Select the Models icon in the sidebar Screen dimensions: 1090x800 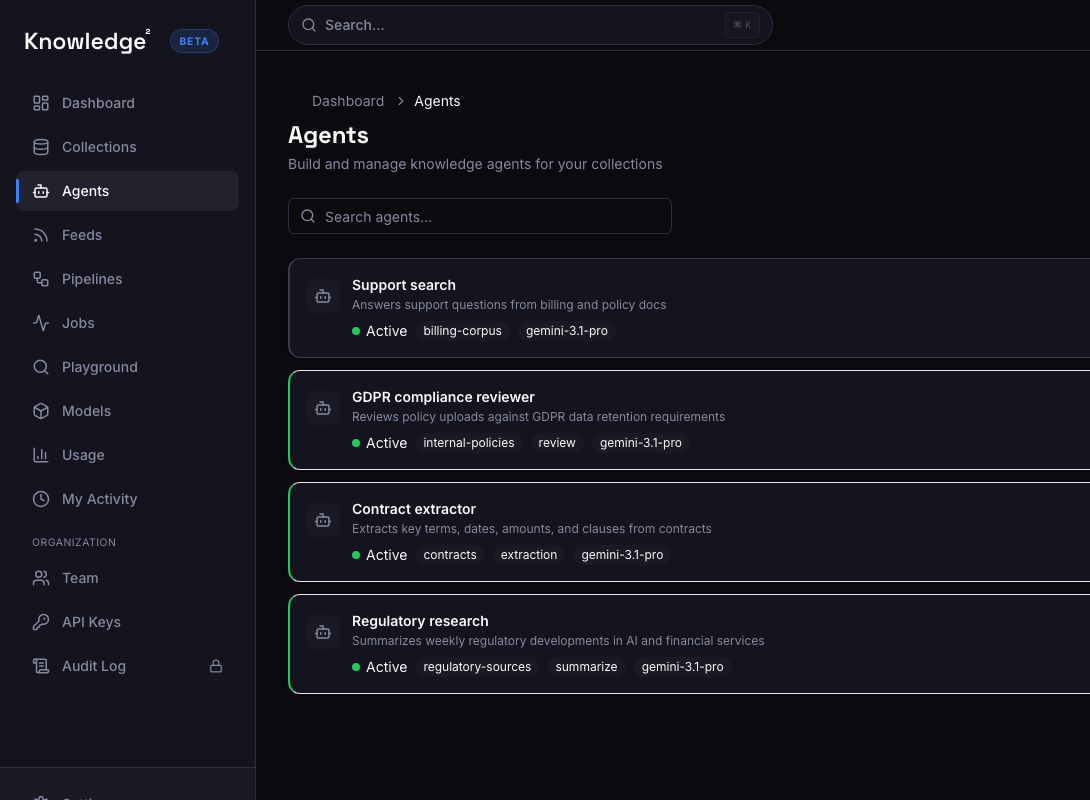[41, 411]
